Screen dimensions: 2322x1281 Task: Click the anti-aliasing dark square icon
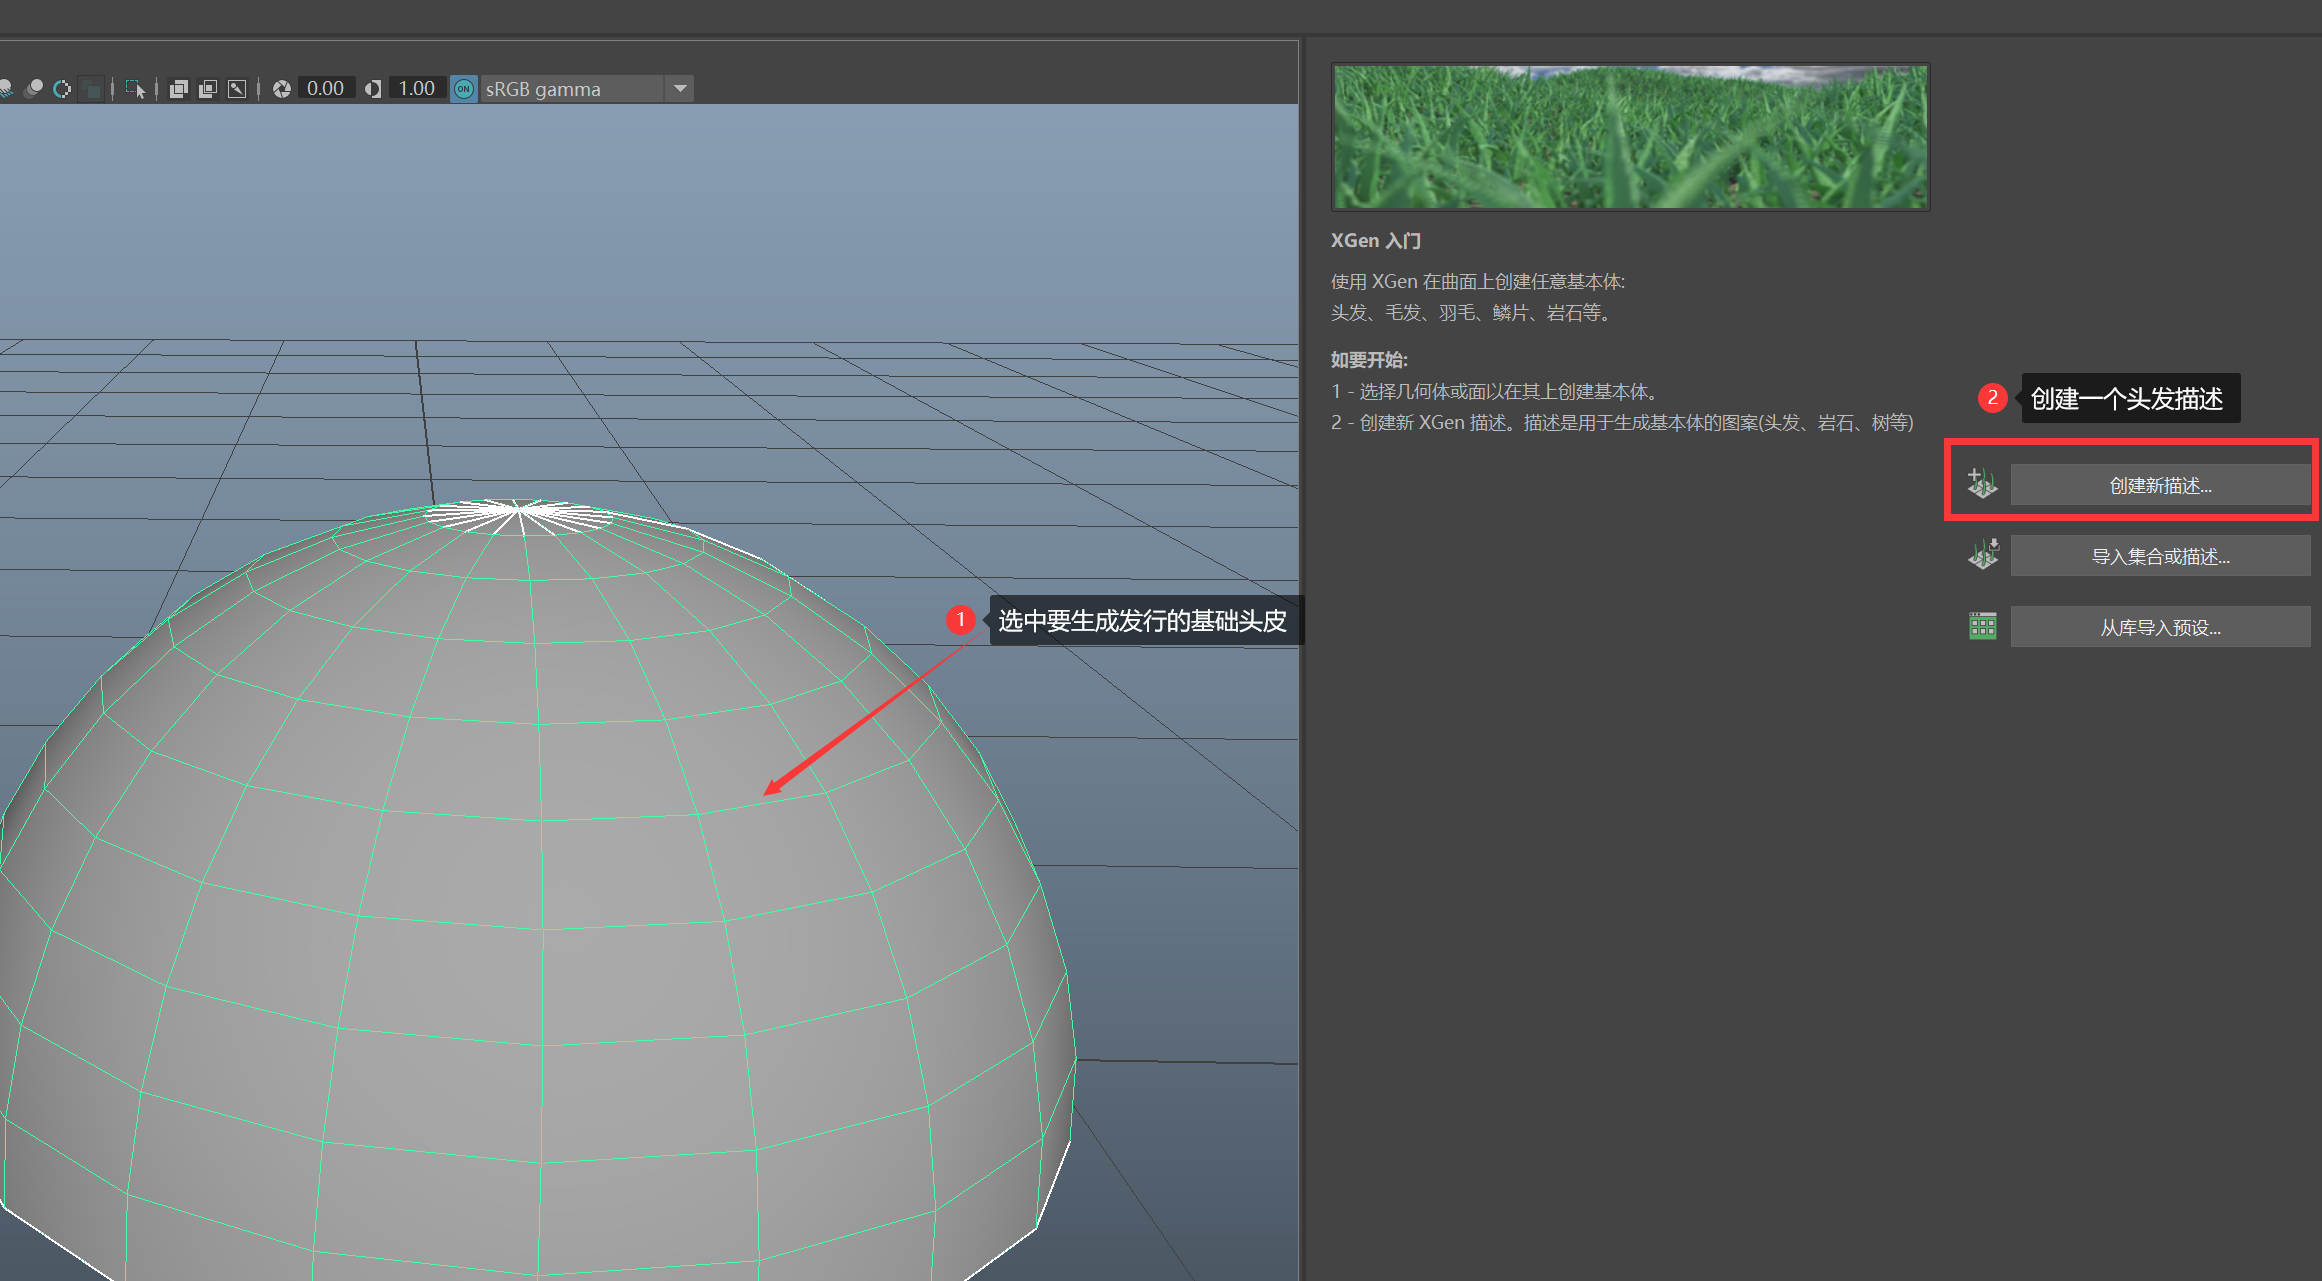click(92, 89)
